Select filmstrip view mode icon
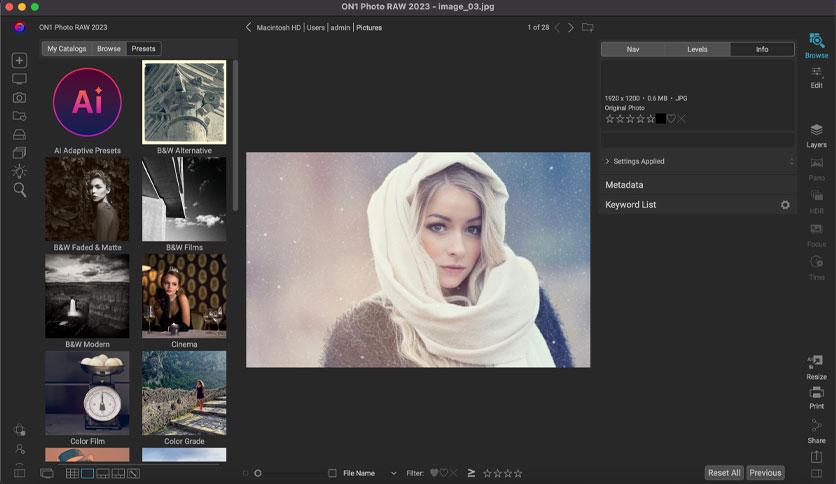Viewport: 836px width, 484px height. (x=103, y=473)
